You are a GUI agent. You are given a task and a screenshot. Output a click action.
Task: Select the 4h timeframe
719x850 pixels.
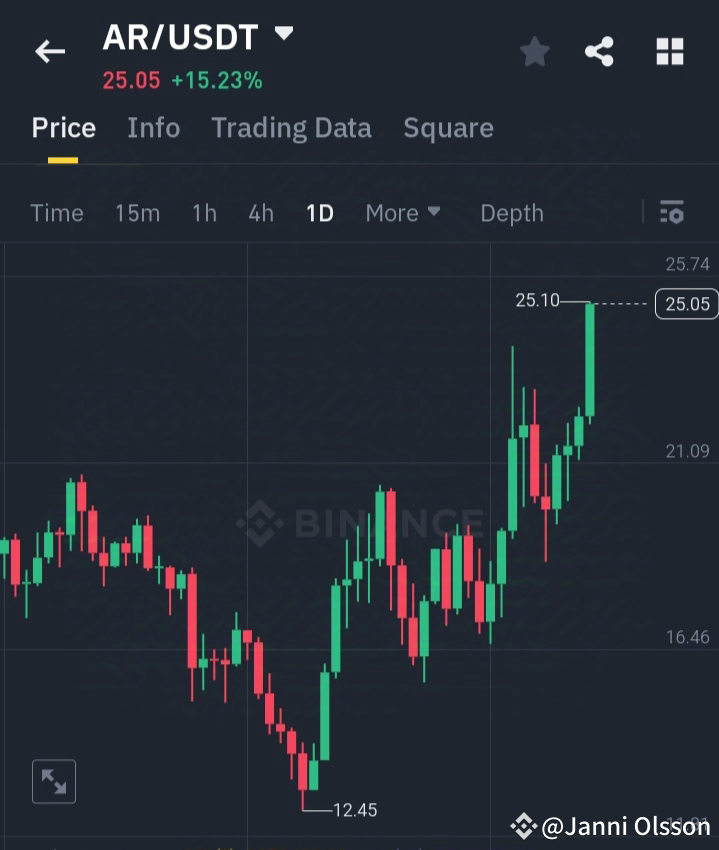click(x=260, y=213)
